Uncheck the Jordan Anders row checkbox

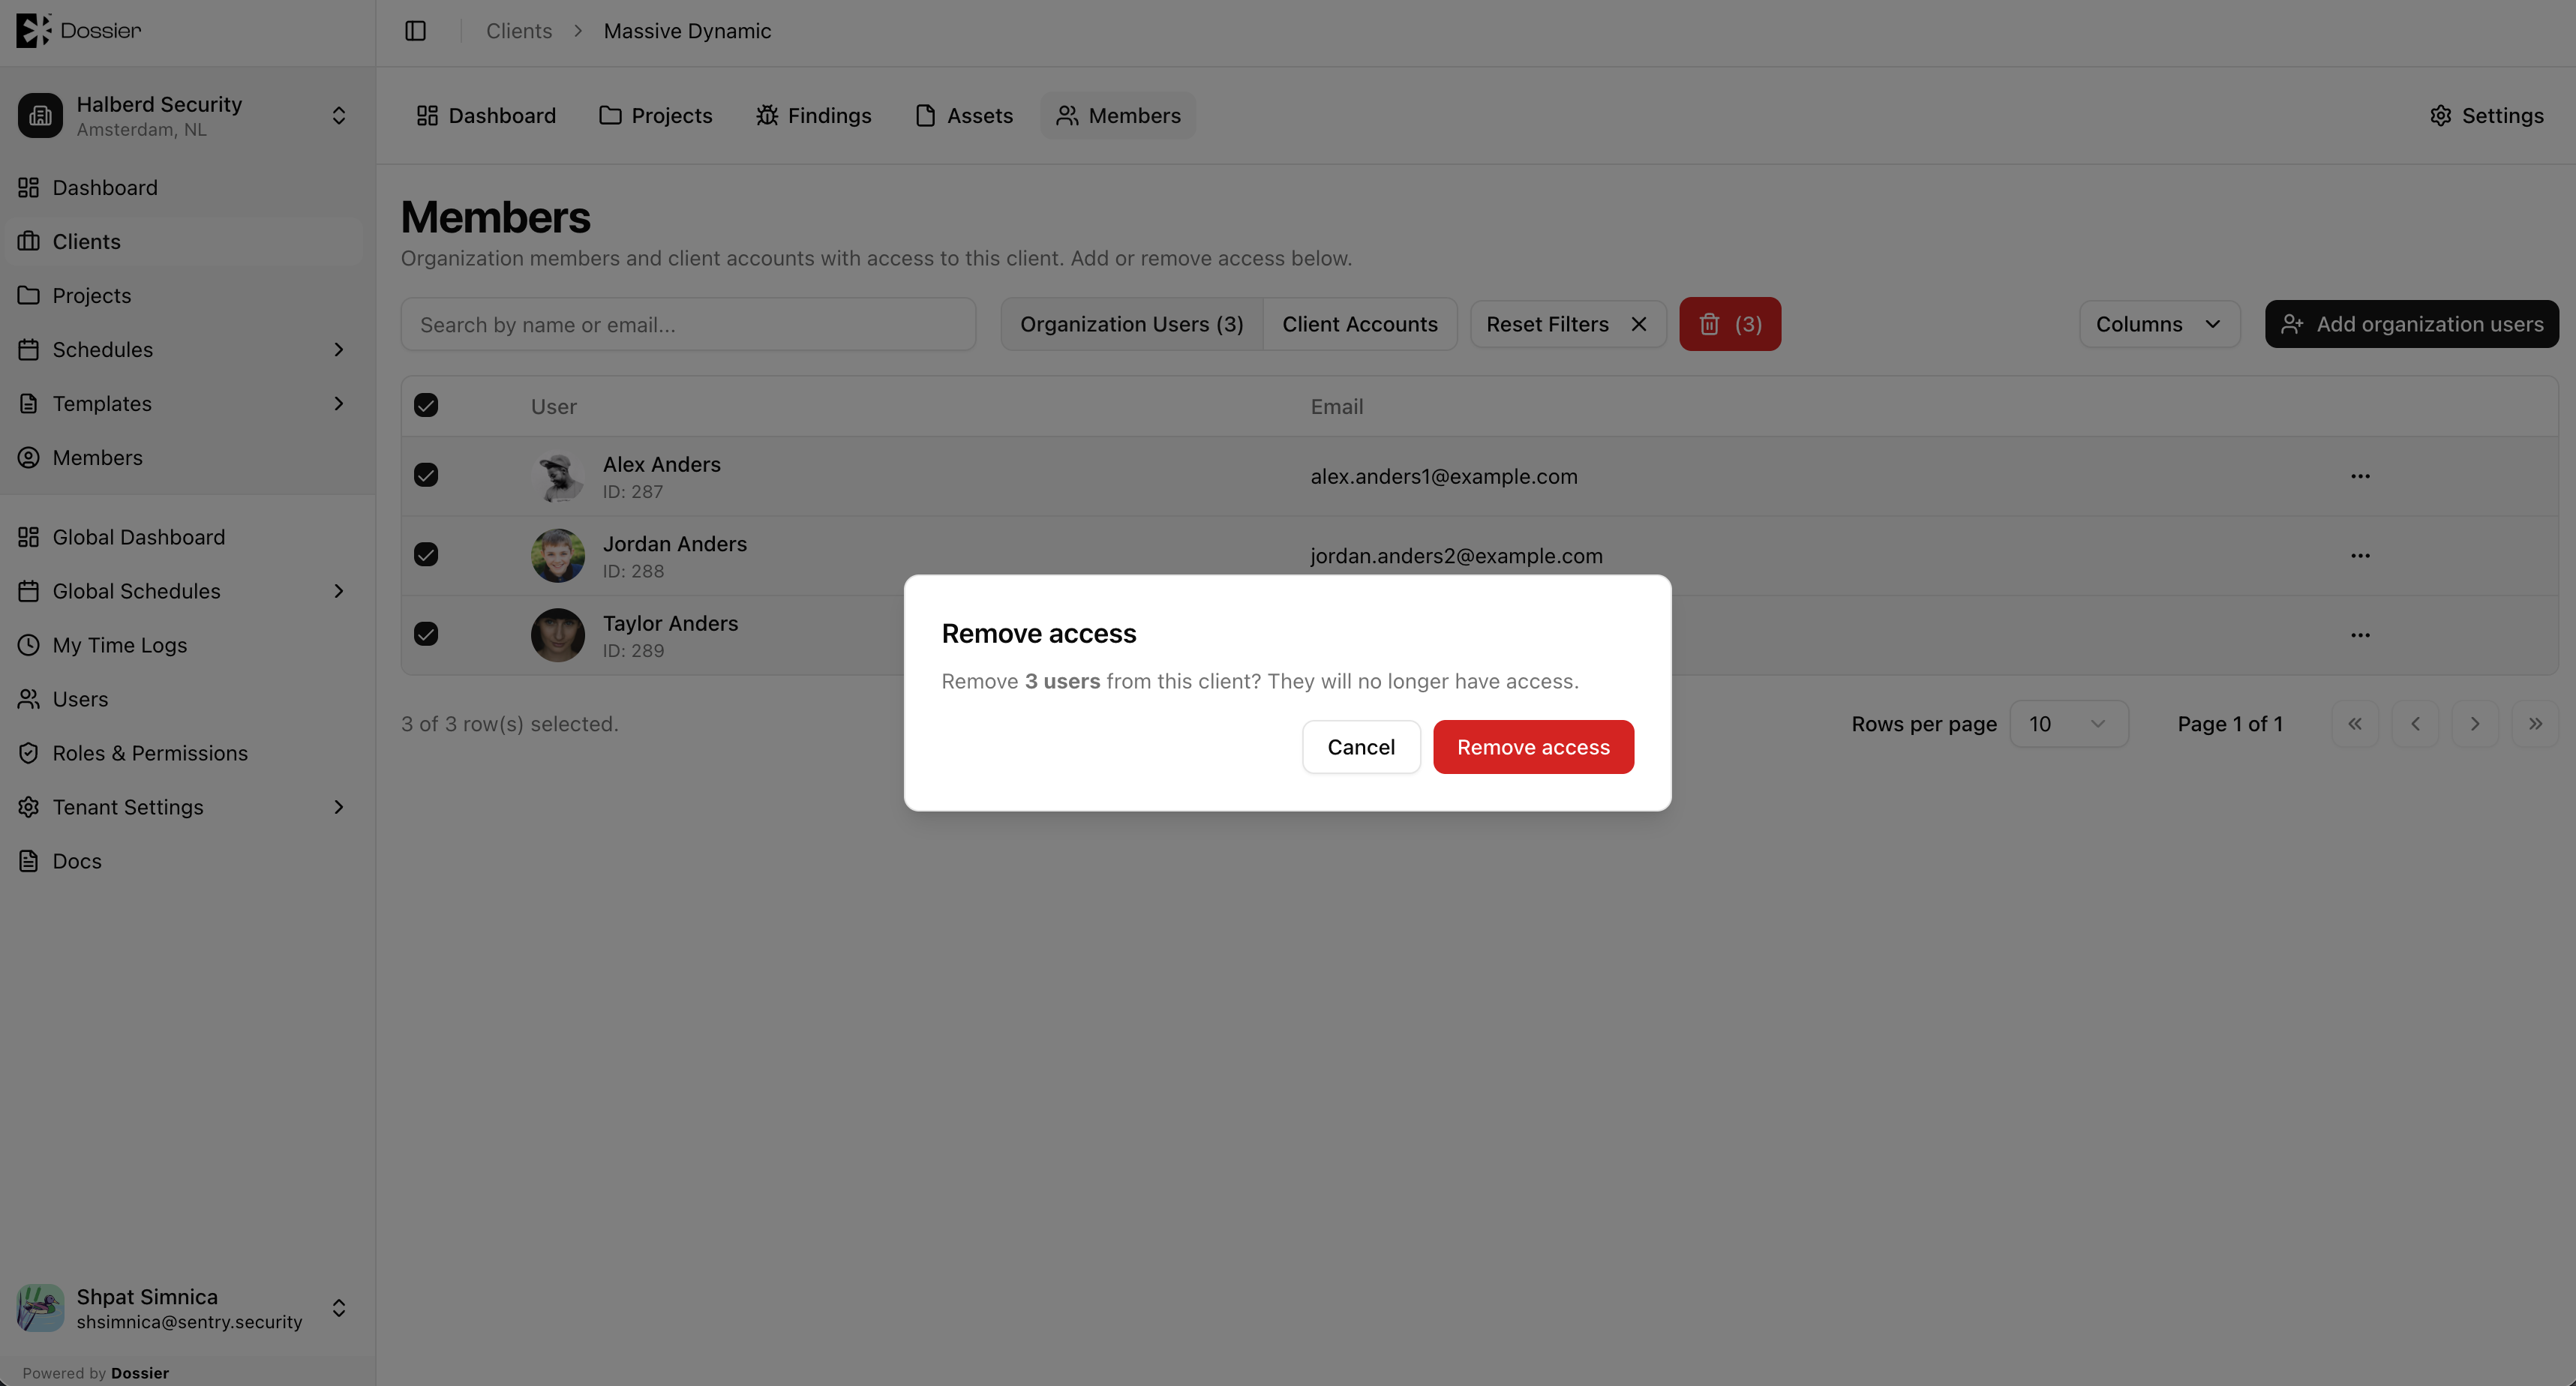click(426, 555)
